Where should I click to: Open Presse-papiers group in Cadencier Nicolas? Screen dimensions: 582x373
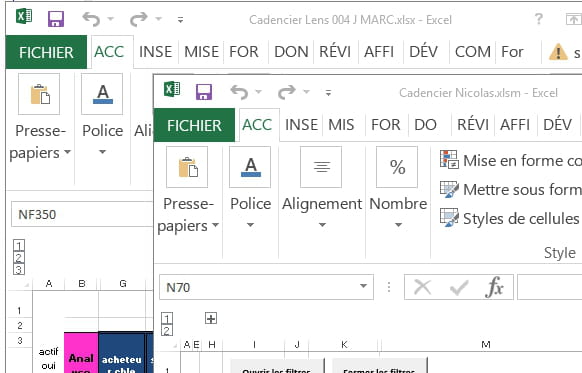point(188,191)
